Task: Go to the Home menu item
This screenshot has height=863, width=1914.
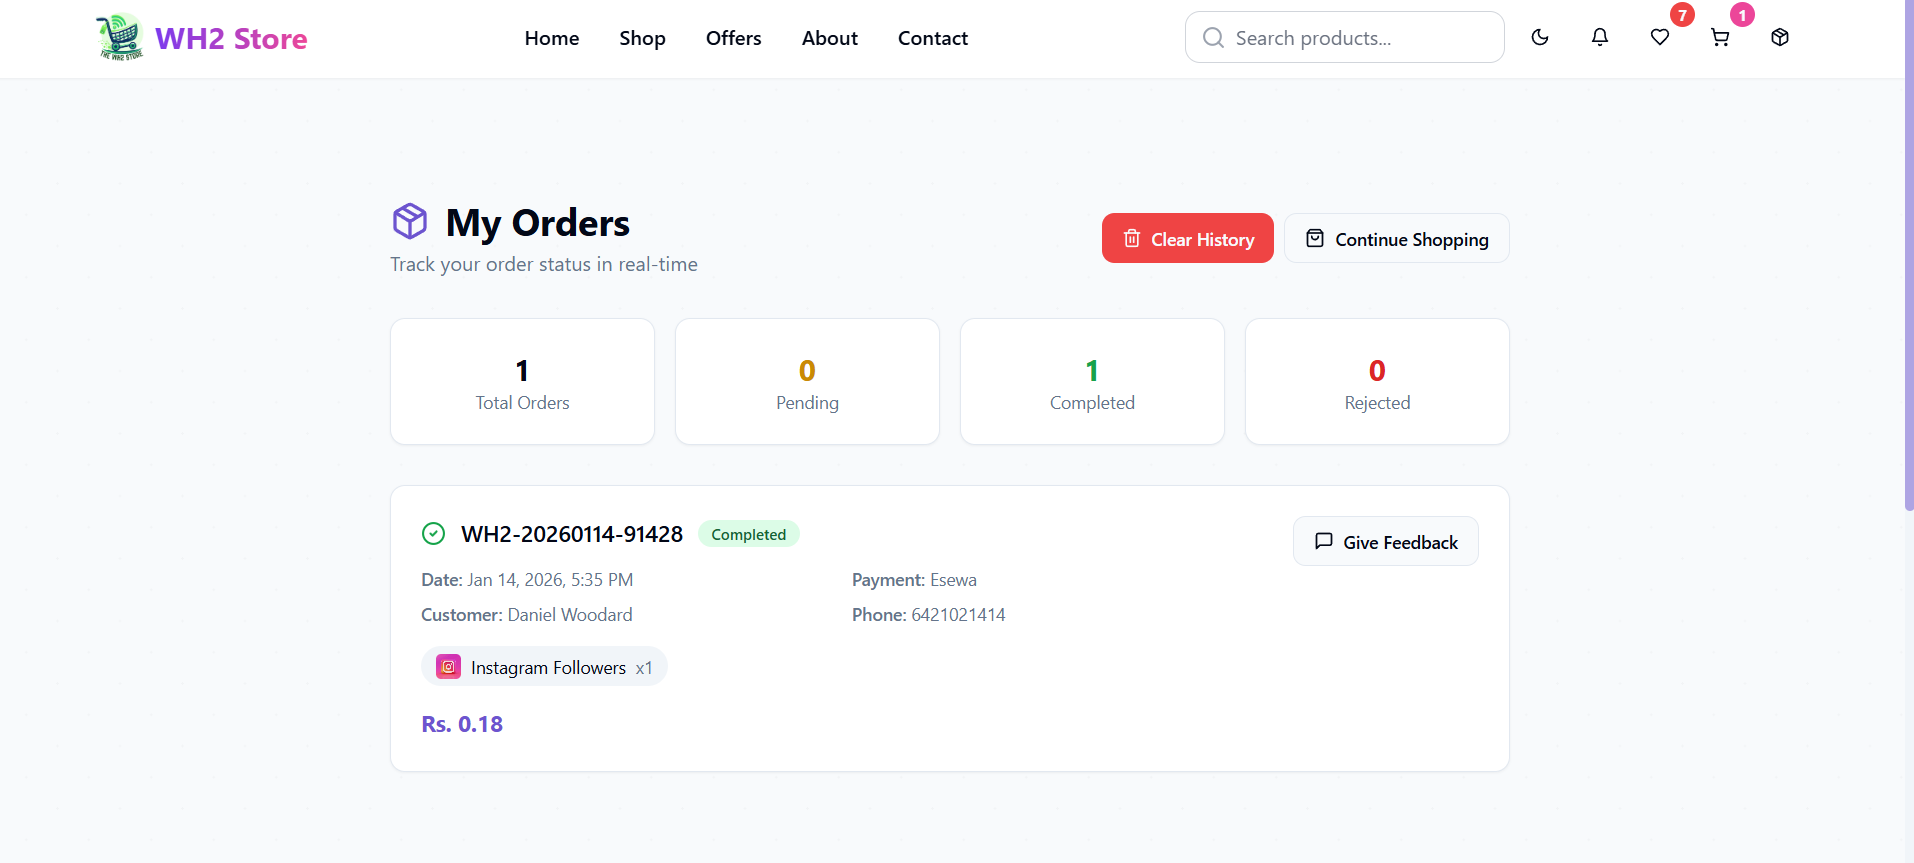Action: [x=552, y=38]
